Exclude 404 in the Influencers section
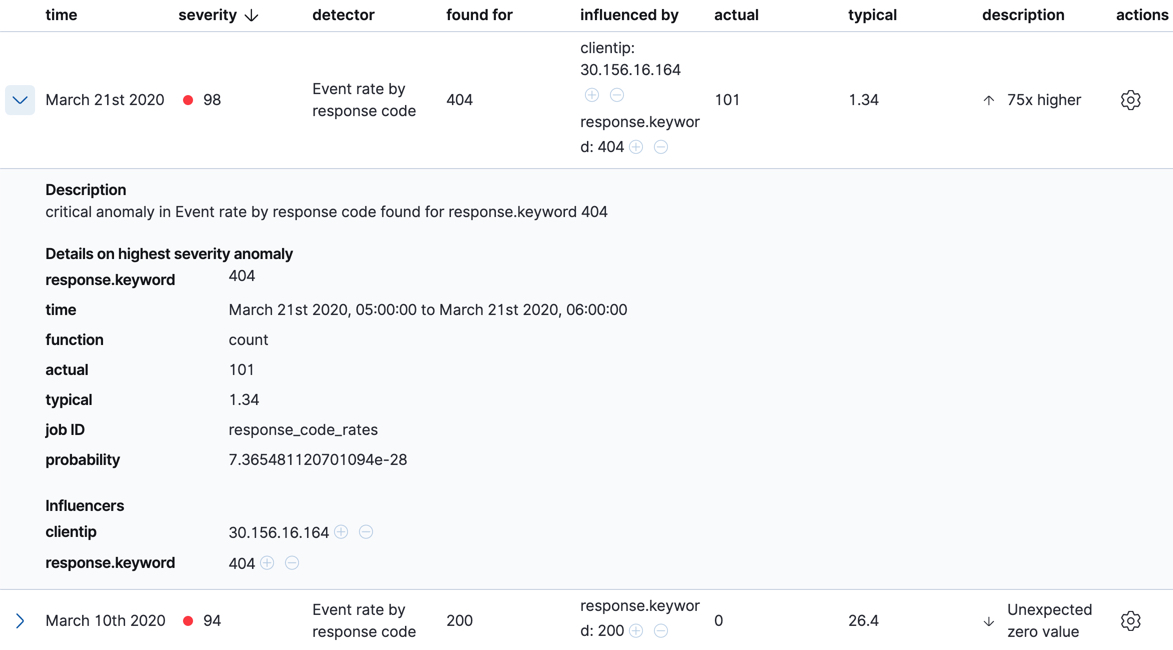This screenshot has width=1173, height=650. [291, 563]
